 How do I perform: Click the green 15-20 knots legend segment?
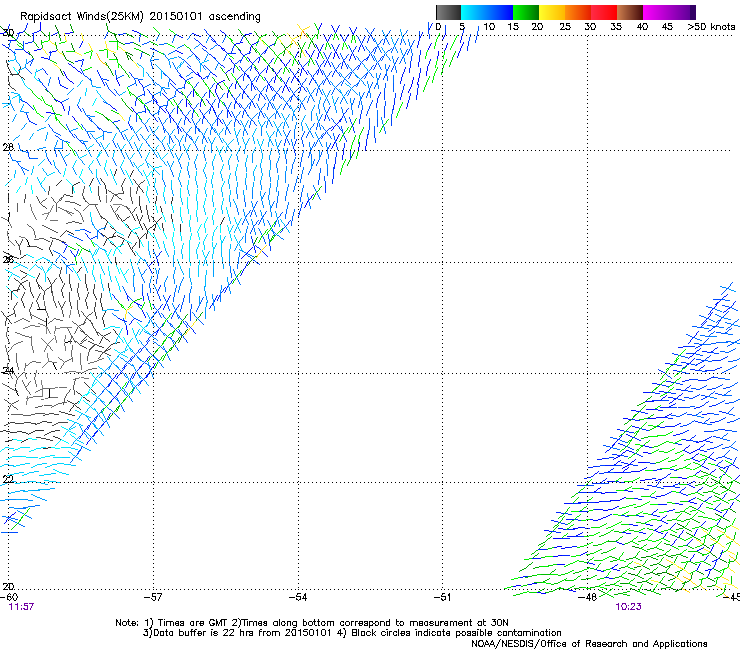(526, 12)
